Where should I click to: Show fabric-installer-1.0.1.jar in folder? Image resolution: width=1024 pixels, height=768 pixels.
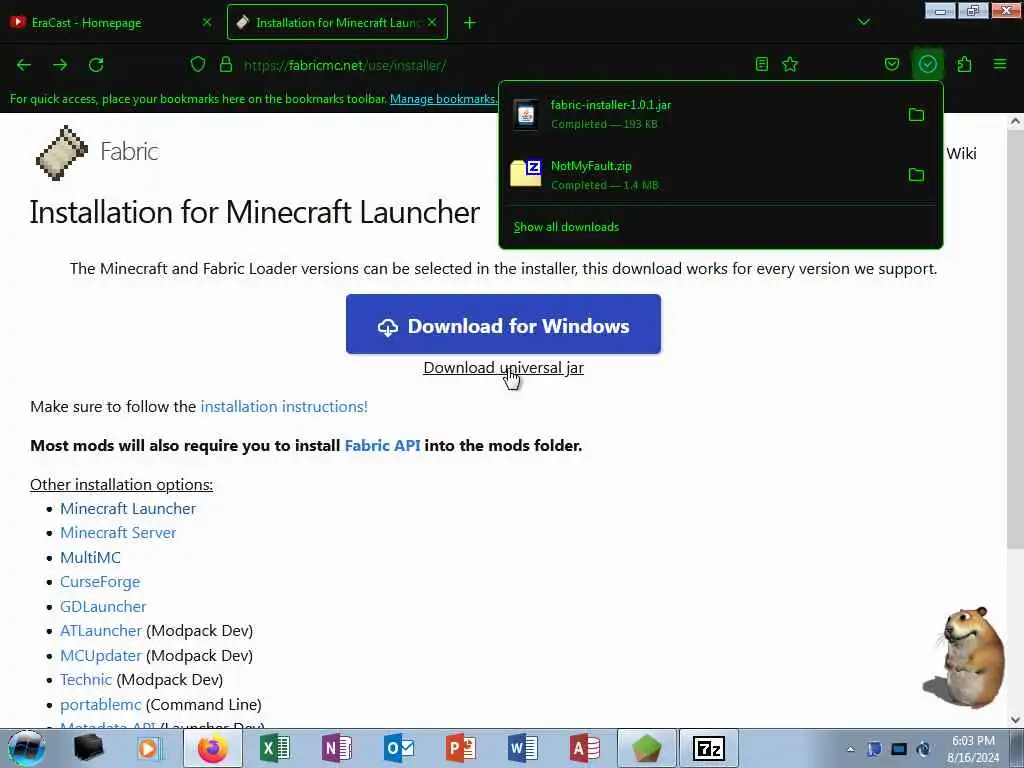pos(916,115)
